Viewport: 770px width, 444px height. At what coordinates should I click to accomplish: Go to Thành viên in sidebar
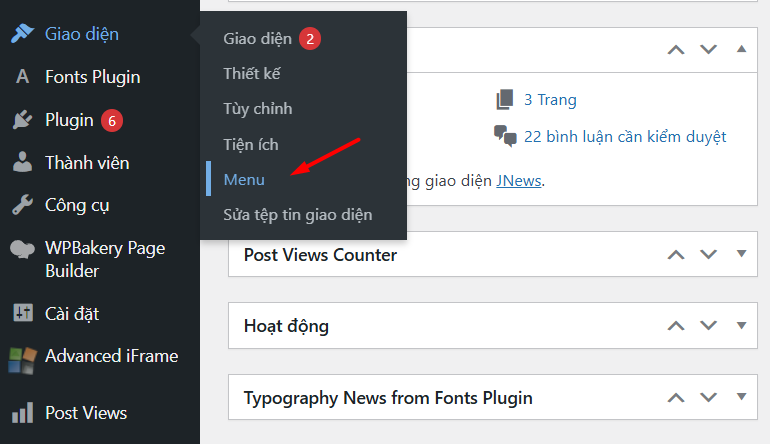(87, 163)
